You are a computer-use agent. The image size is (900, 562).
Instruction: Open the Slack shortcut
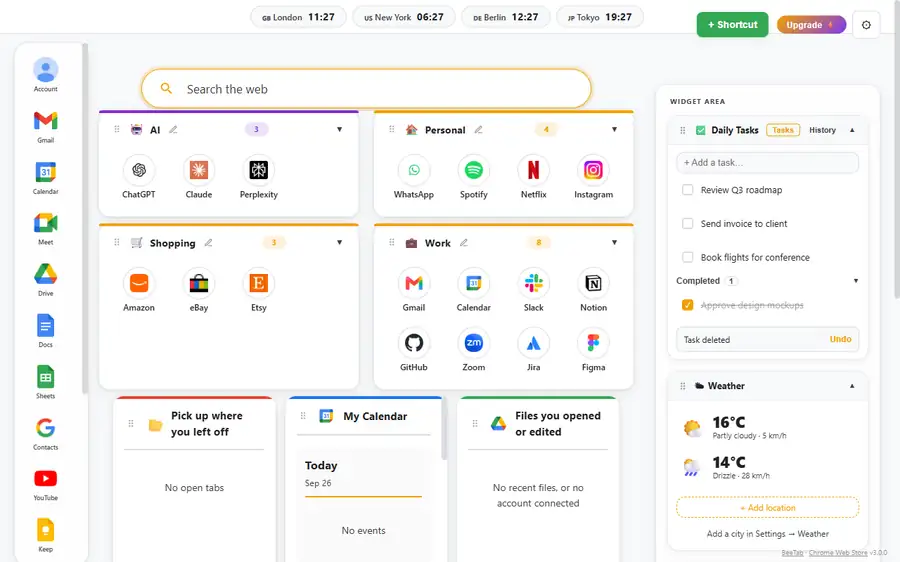[533, 290]
